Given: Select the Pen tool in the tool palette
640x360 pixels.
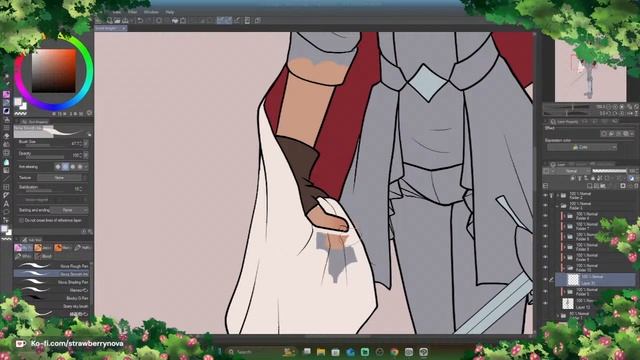Looking at the screenshot, I should [x=6, y=94].
